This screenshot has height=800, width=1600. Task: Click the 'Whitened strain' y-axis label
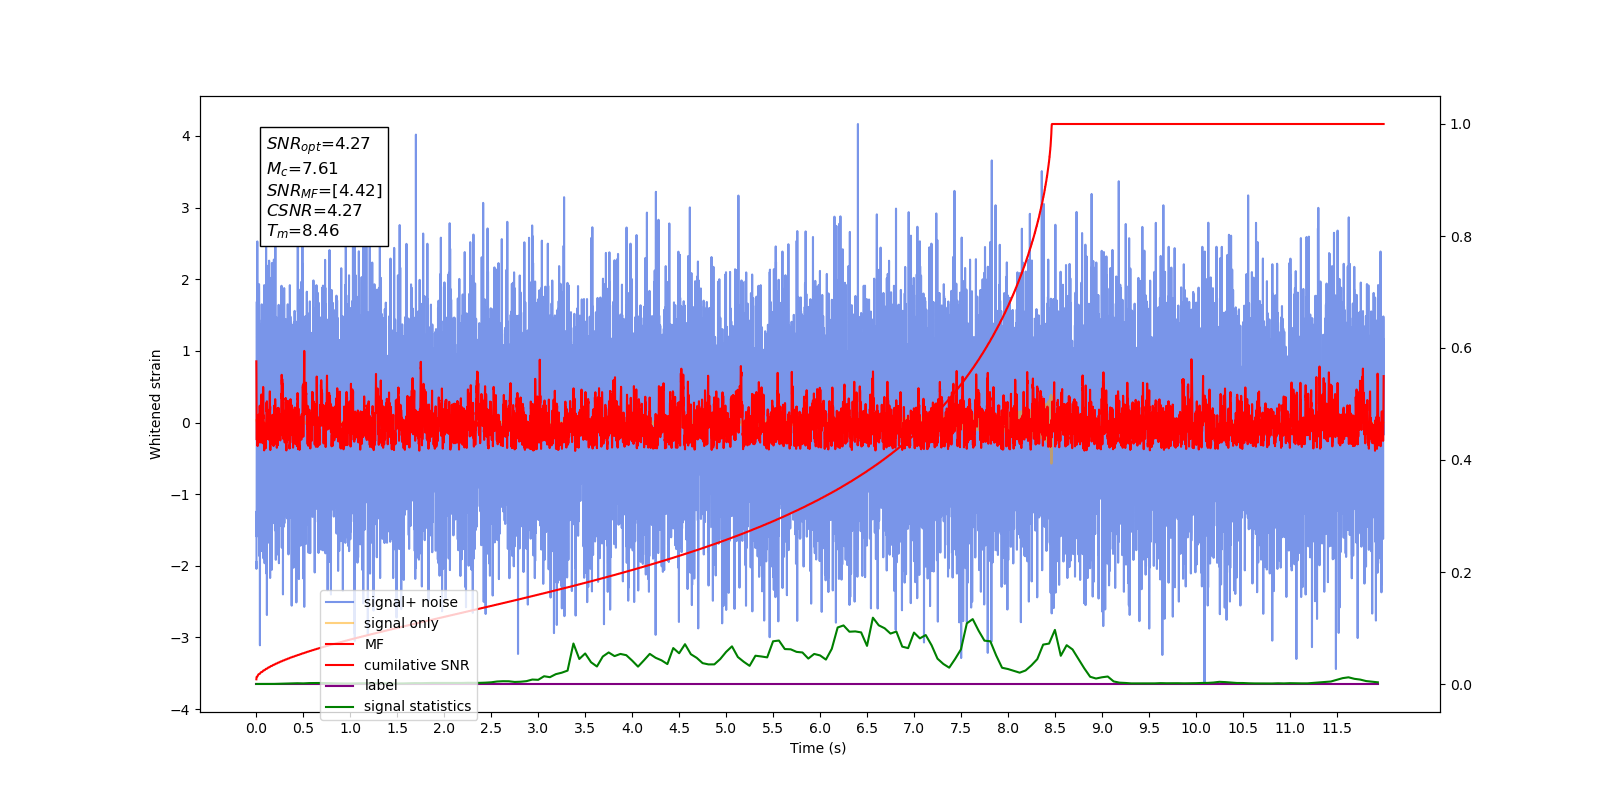156,404
